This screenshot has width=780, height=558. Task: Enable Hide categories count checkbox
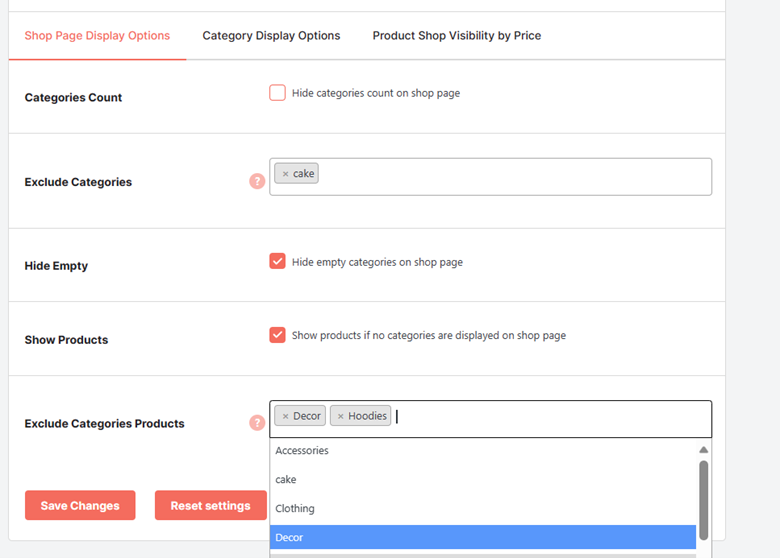(278, 93)
